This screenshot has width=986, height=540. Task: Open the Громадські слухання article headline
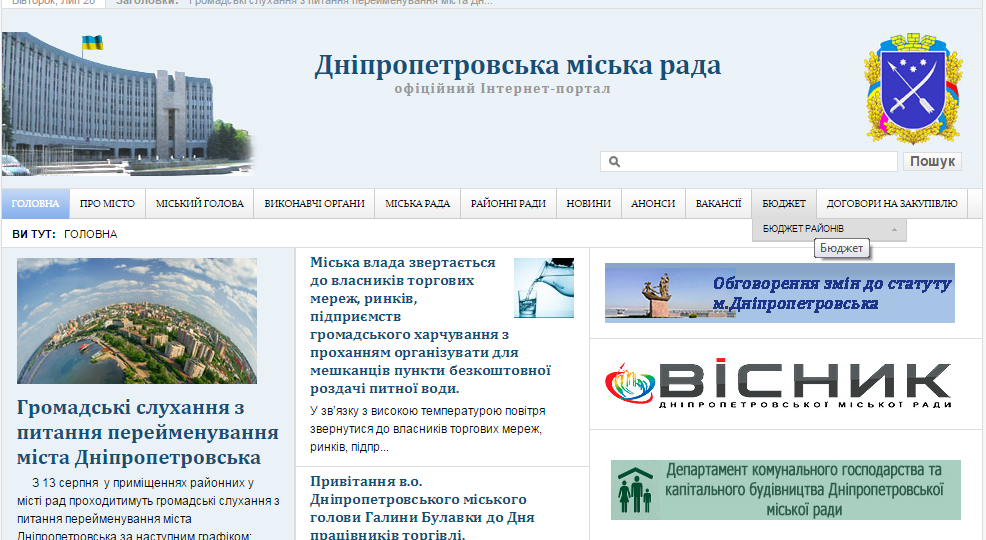(x=147, y=432)
